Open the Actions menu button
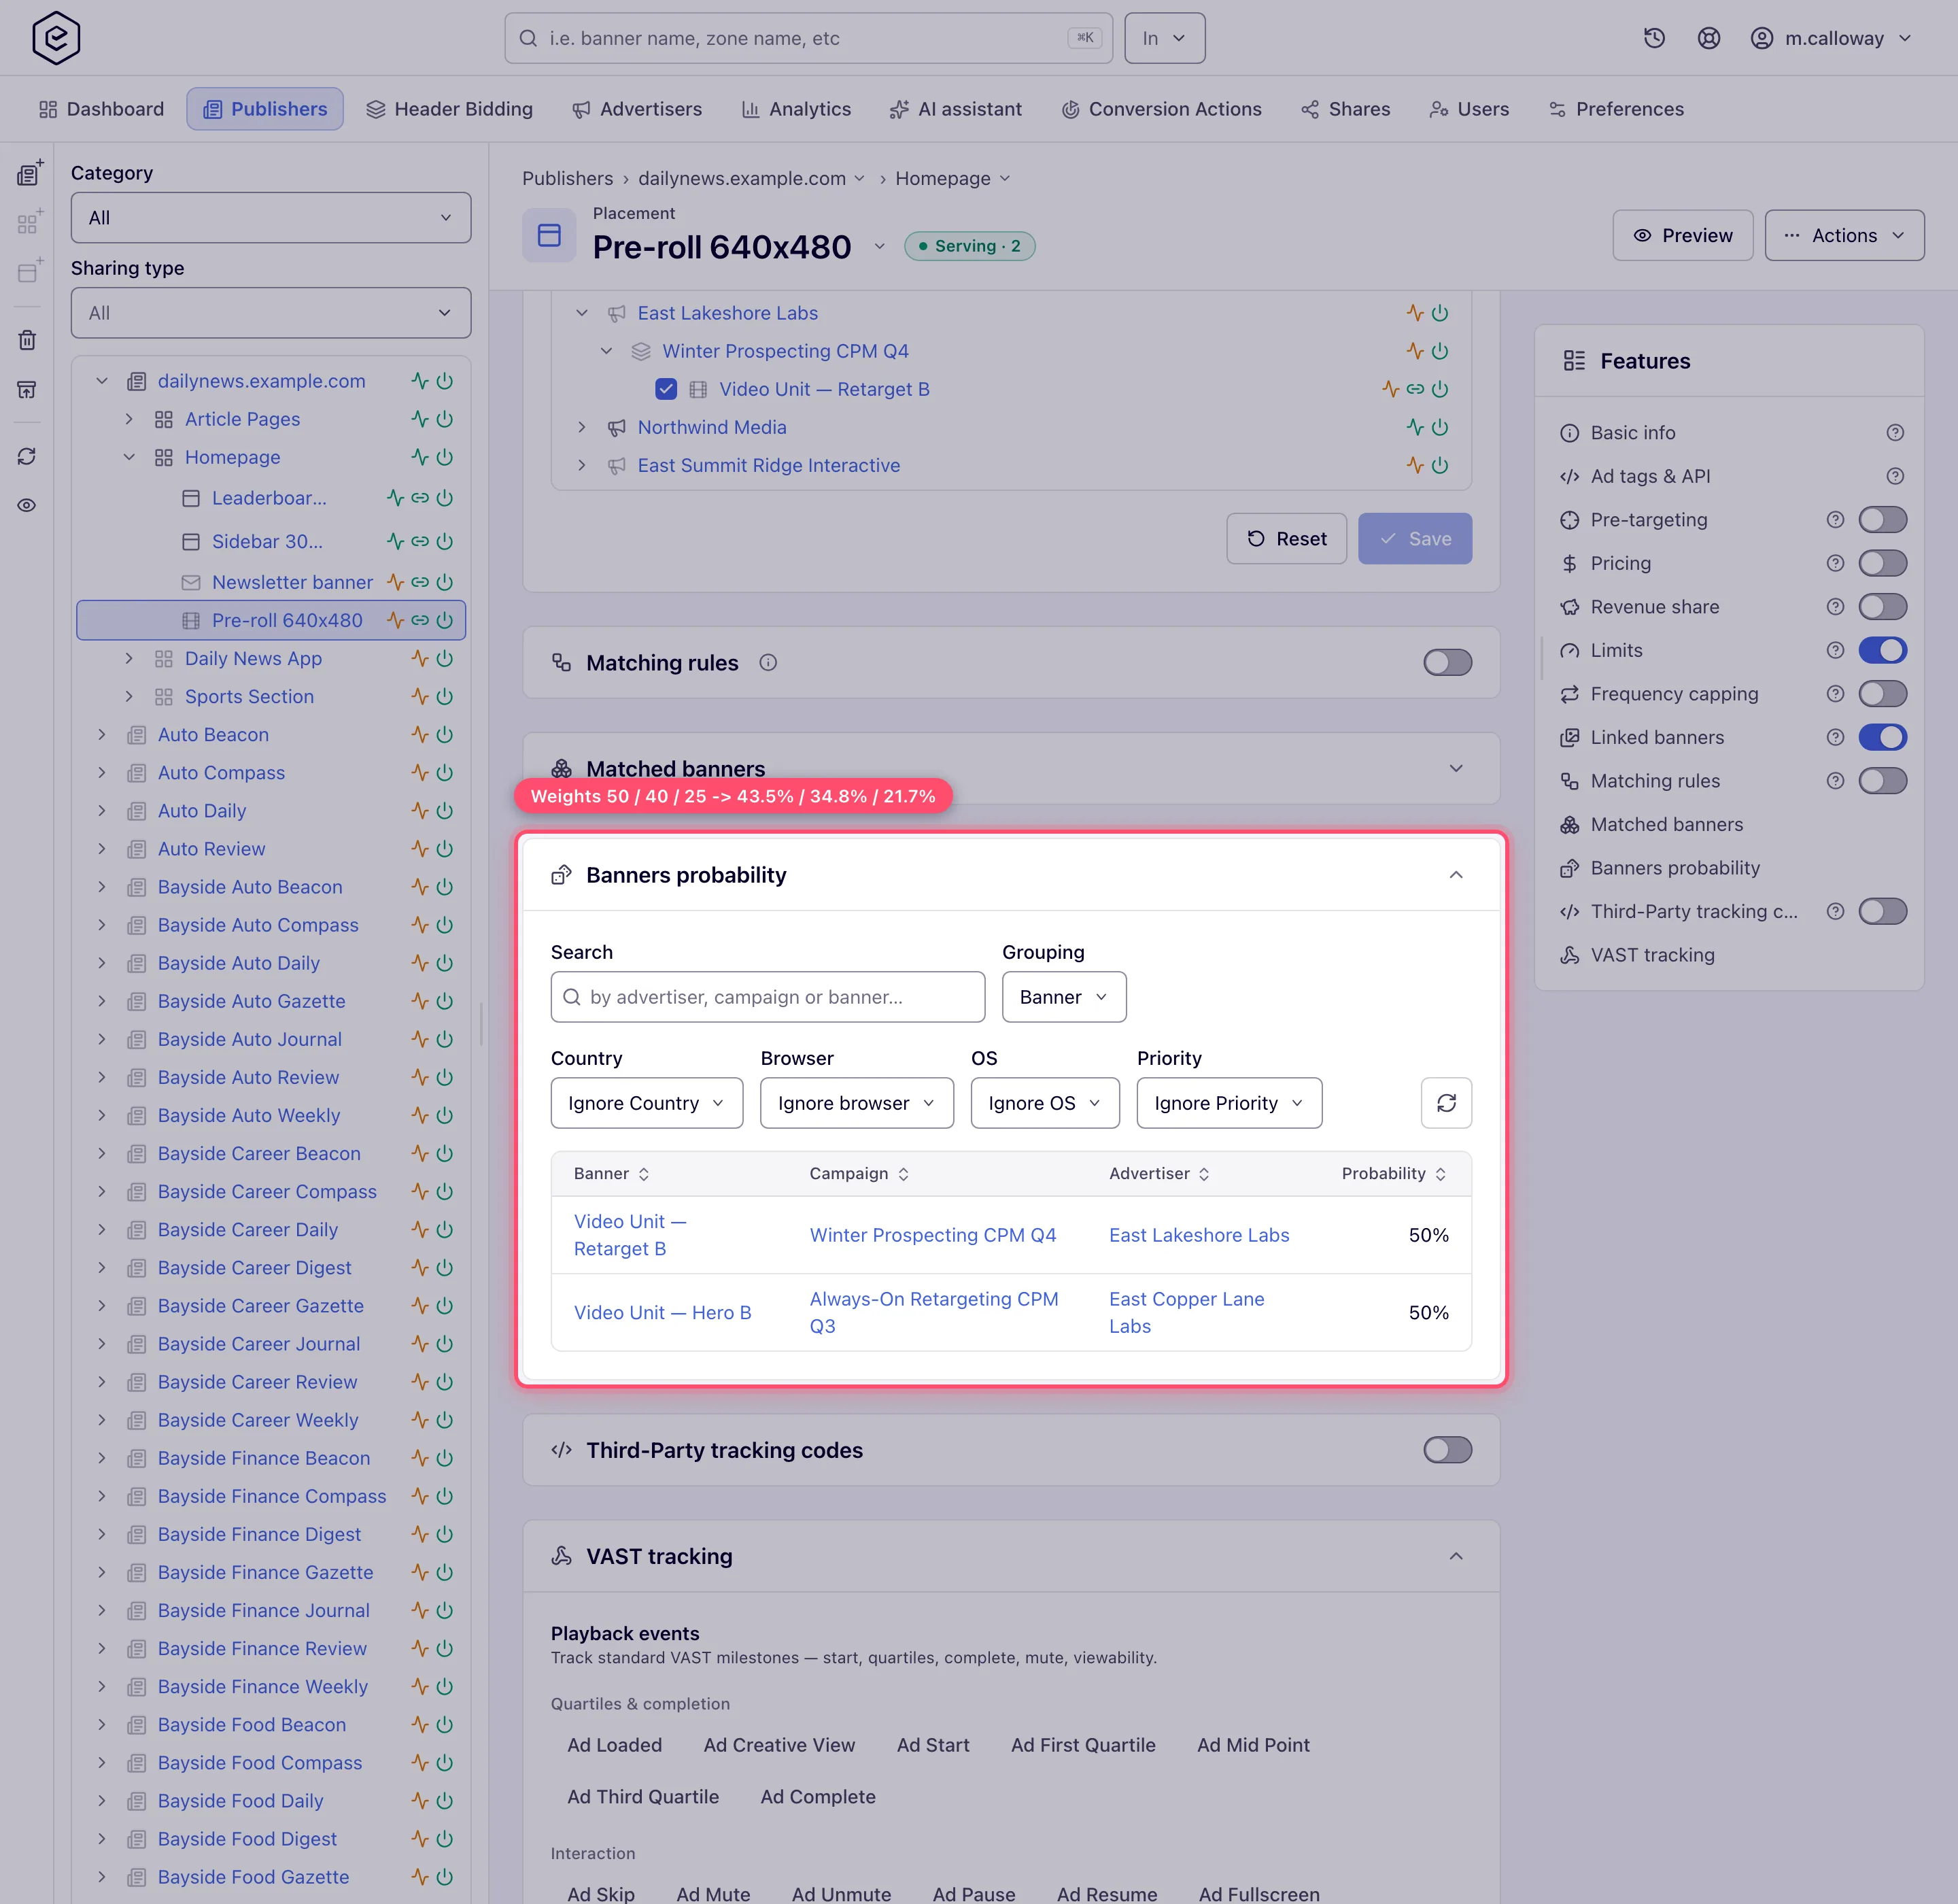The width and height of the screenshot is (1958, 1904). pos(1844,235)
